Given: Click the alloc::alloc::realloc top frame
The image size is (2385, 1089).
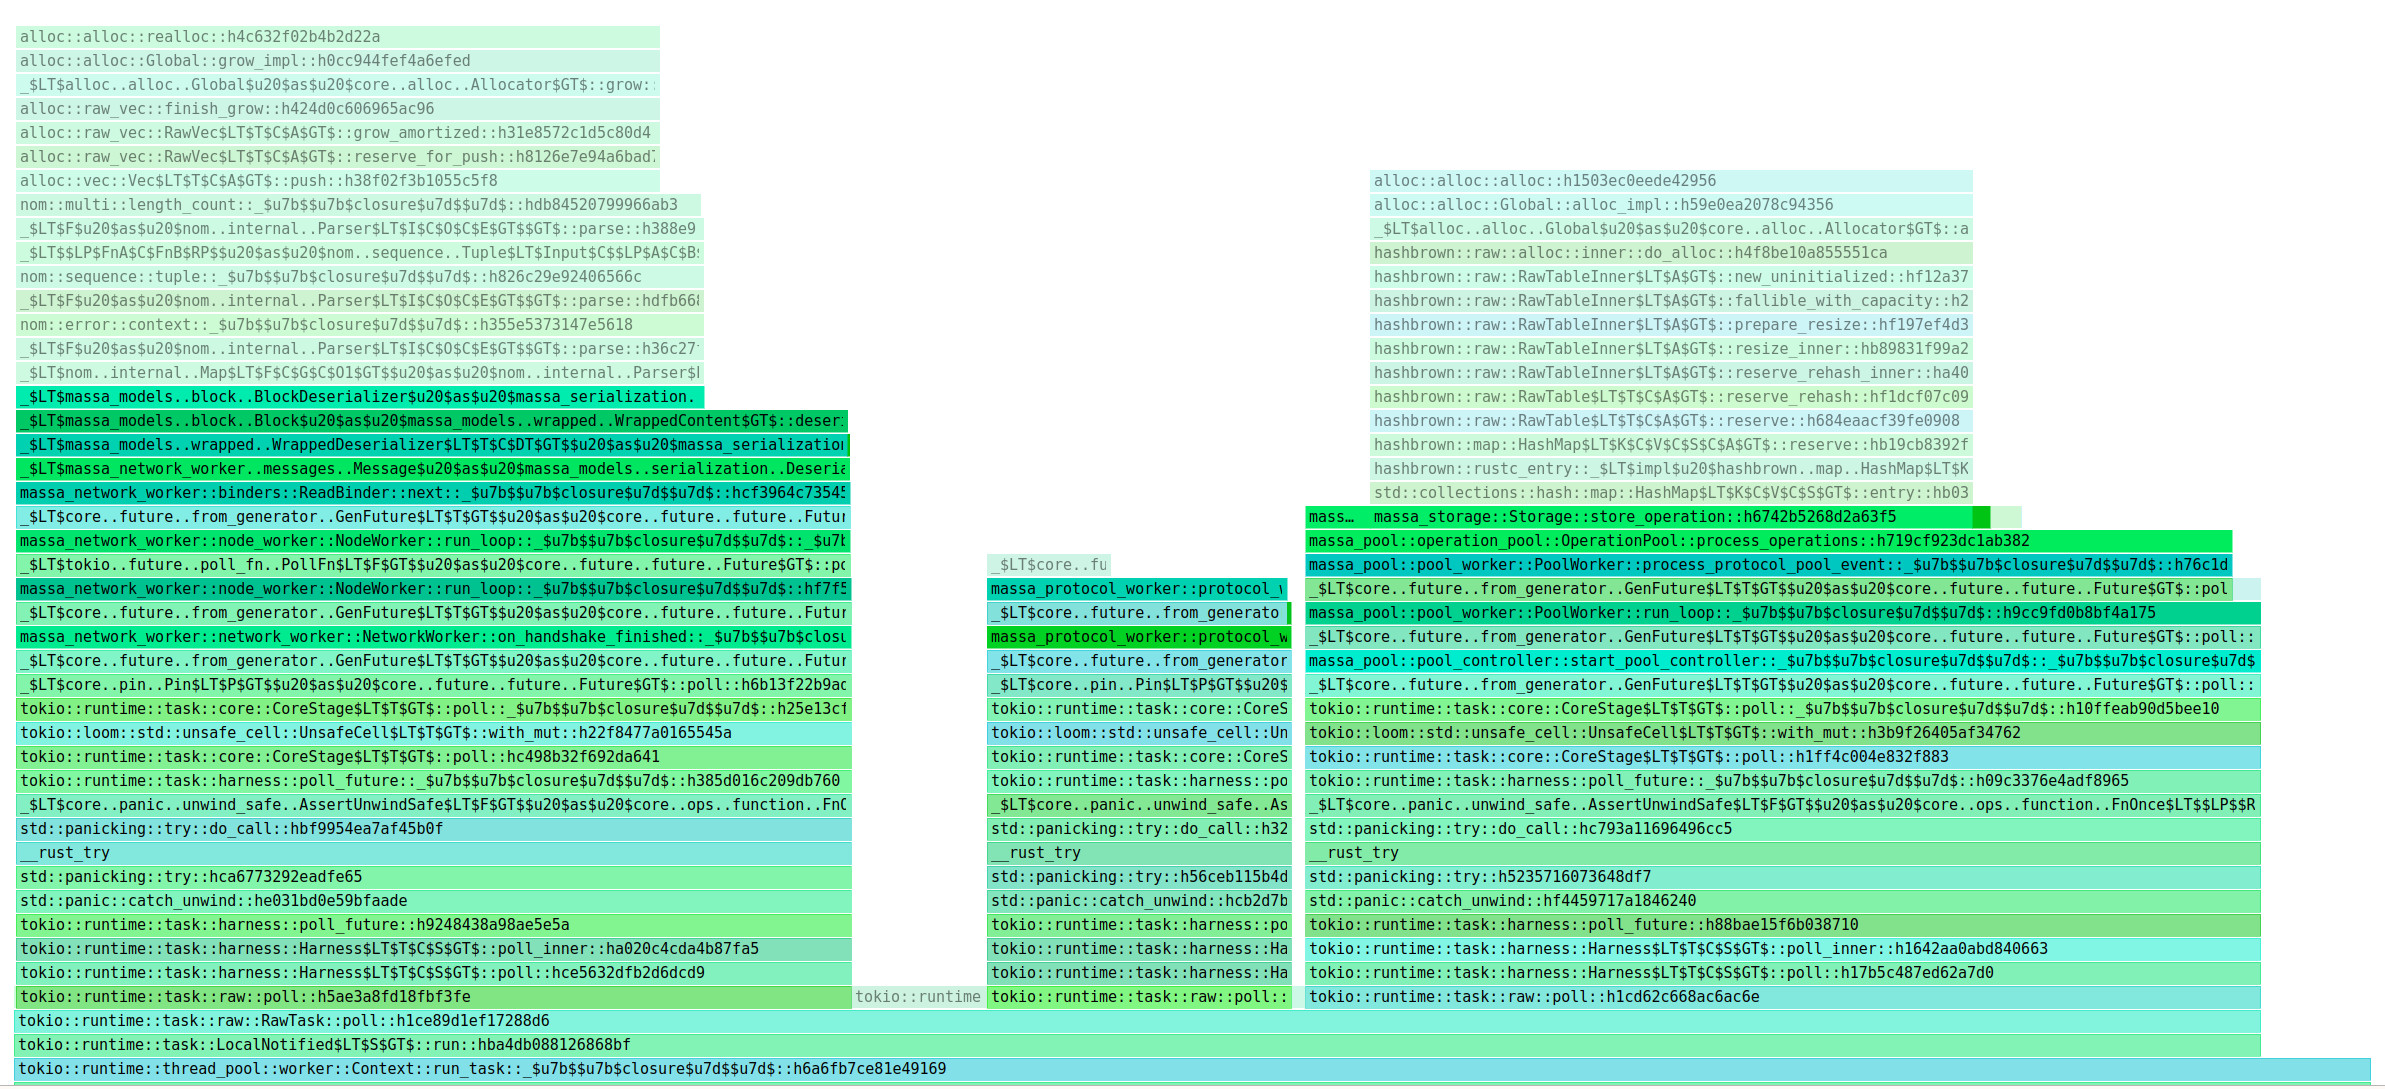Looking at the screenshot, I should [337, 37].
